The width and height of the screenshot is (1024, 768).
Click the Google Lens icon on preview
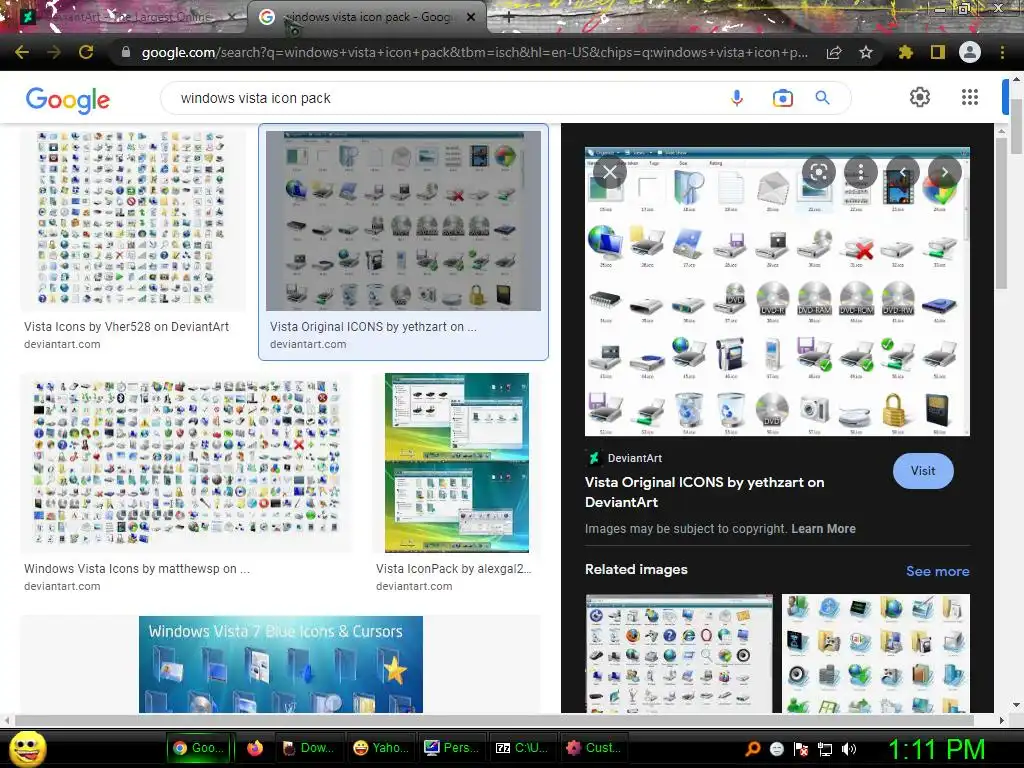(819, 172)
